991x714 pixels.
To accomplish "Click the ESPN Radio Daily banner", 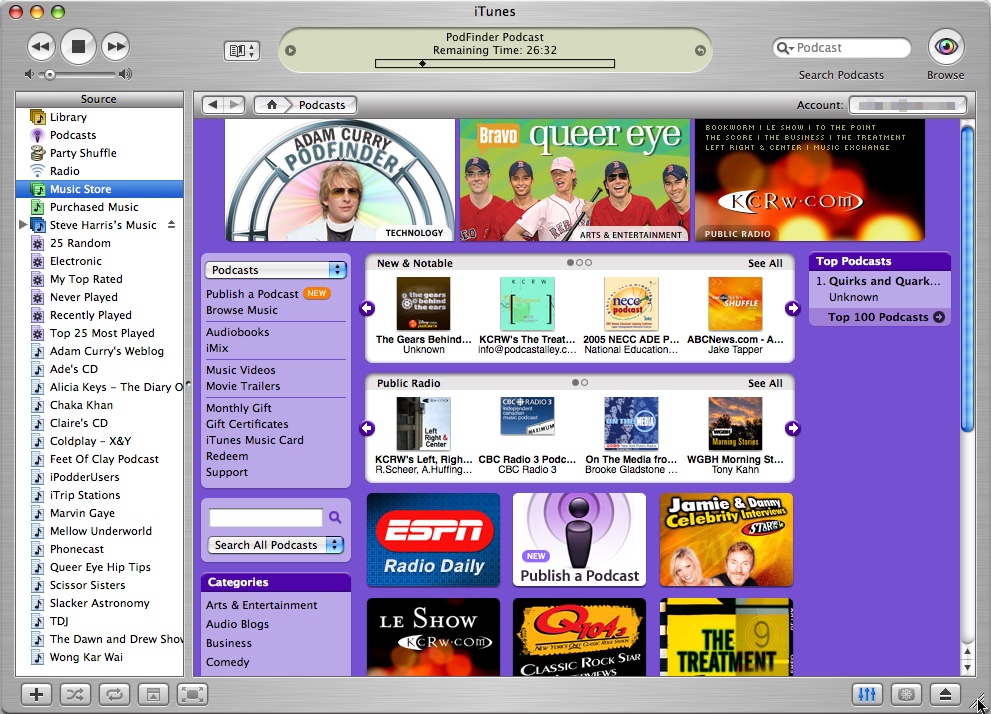I will point(433,539).
